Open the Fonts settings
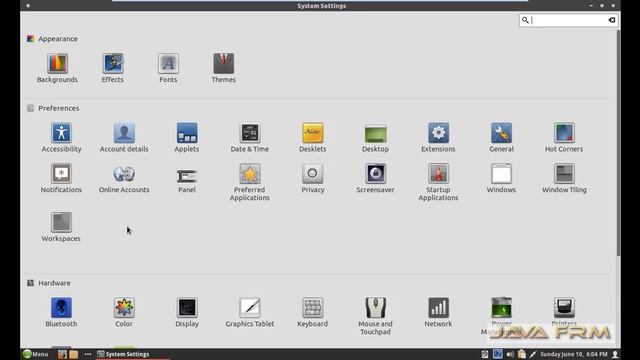Viewport: 640px width, 360px height. click(168, 68)
